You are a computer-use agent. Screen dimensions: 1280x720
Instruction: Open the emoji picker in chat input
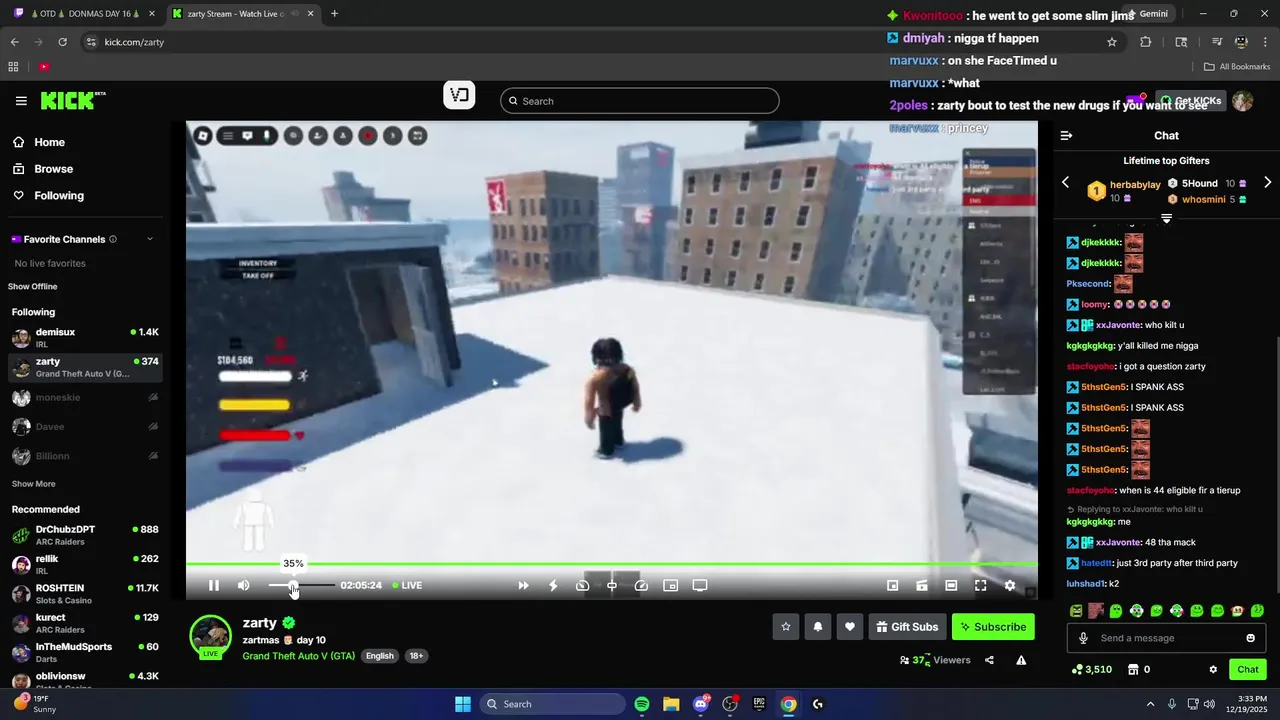click(1250, 638)
